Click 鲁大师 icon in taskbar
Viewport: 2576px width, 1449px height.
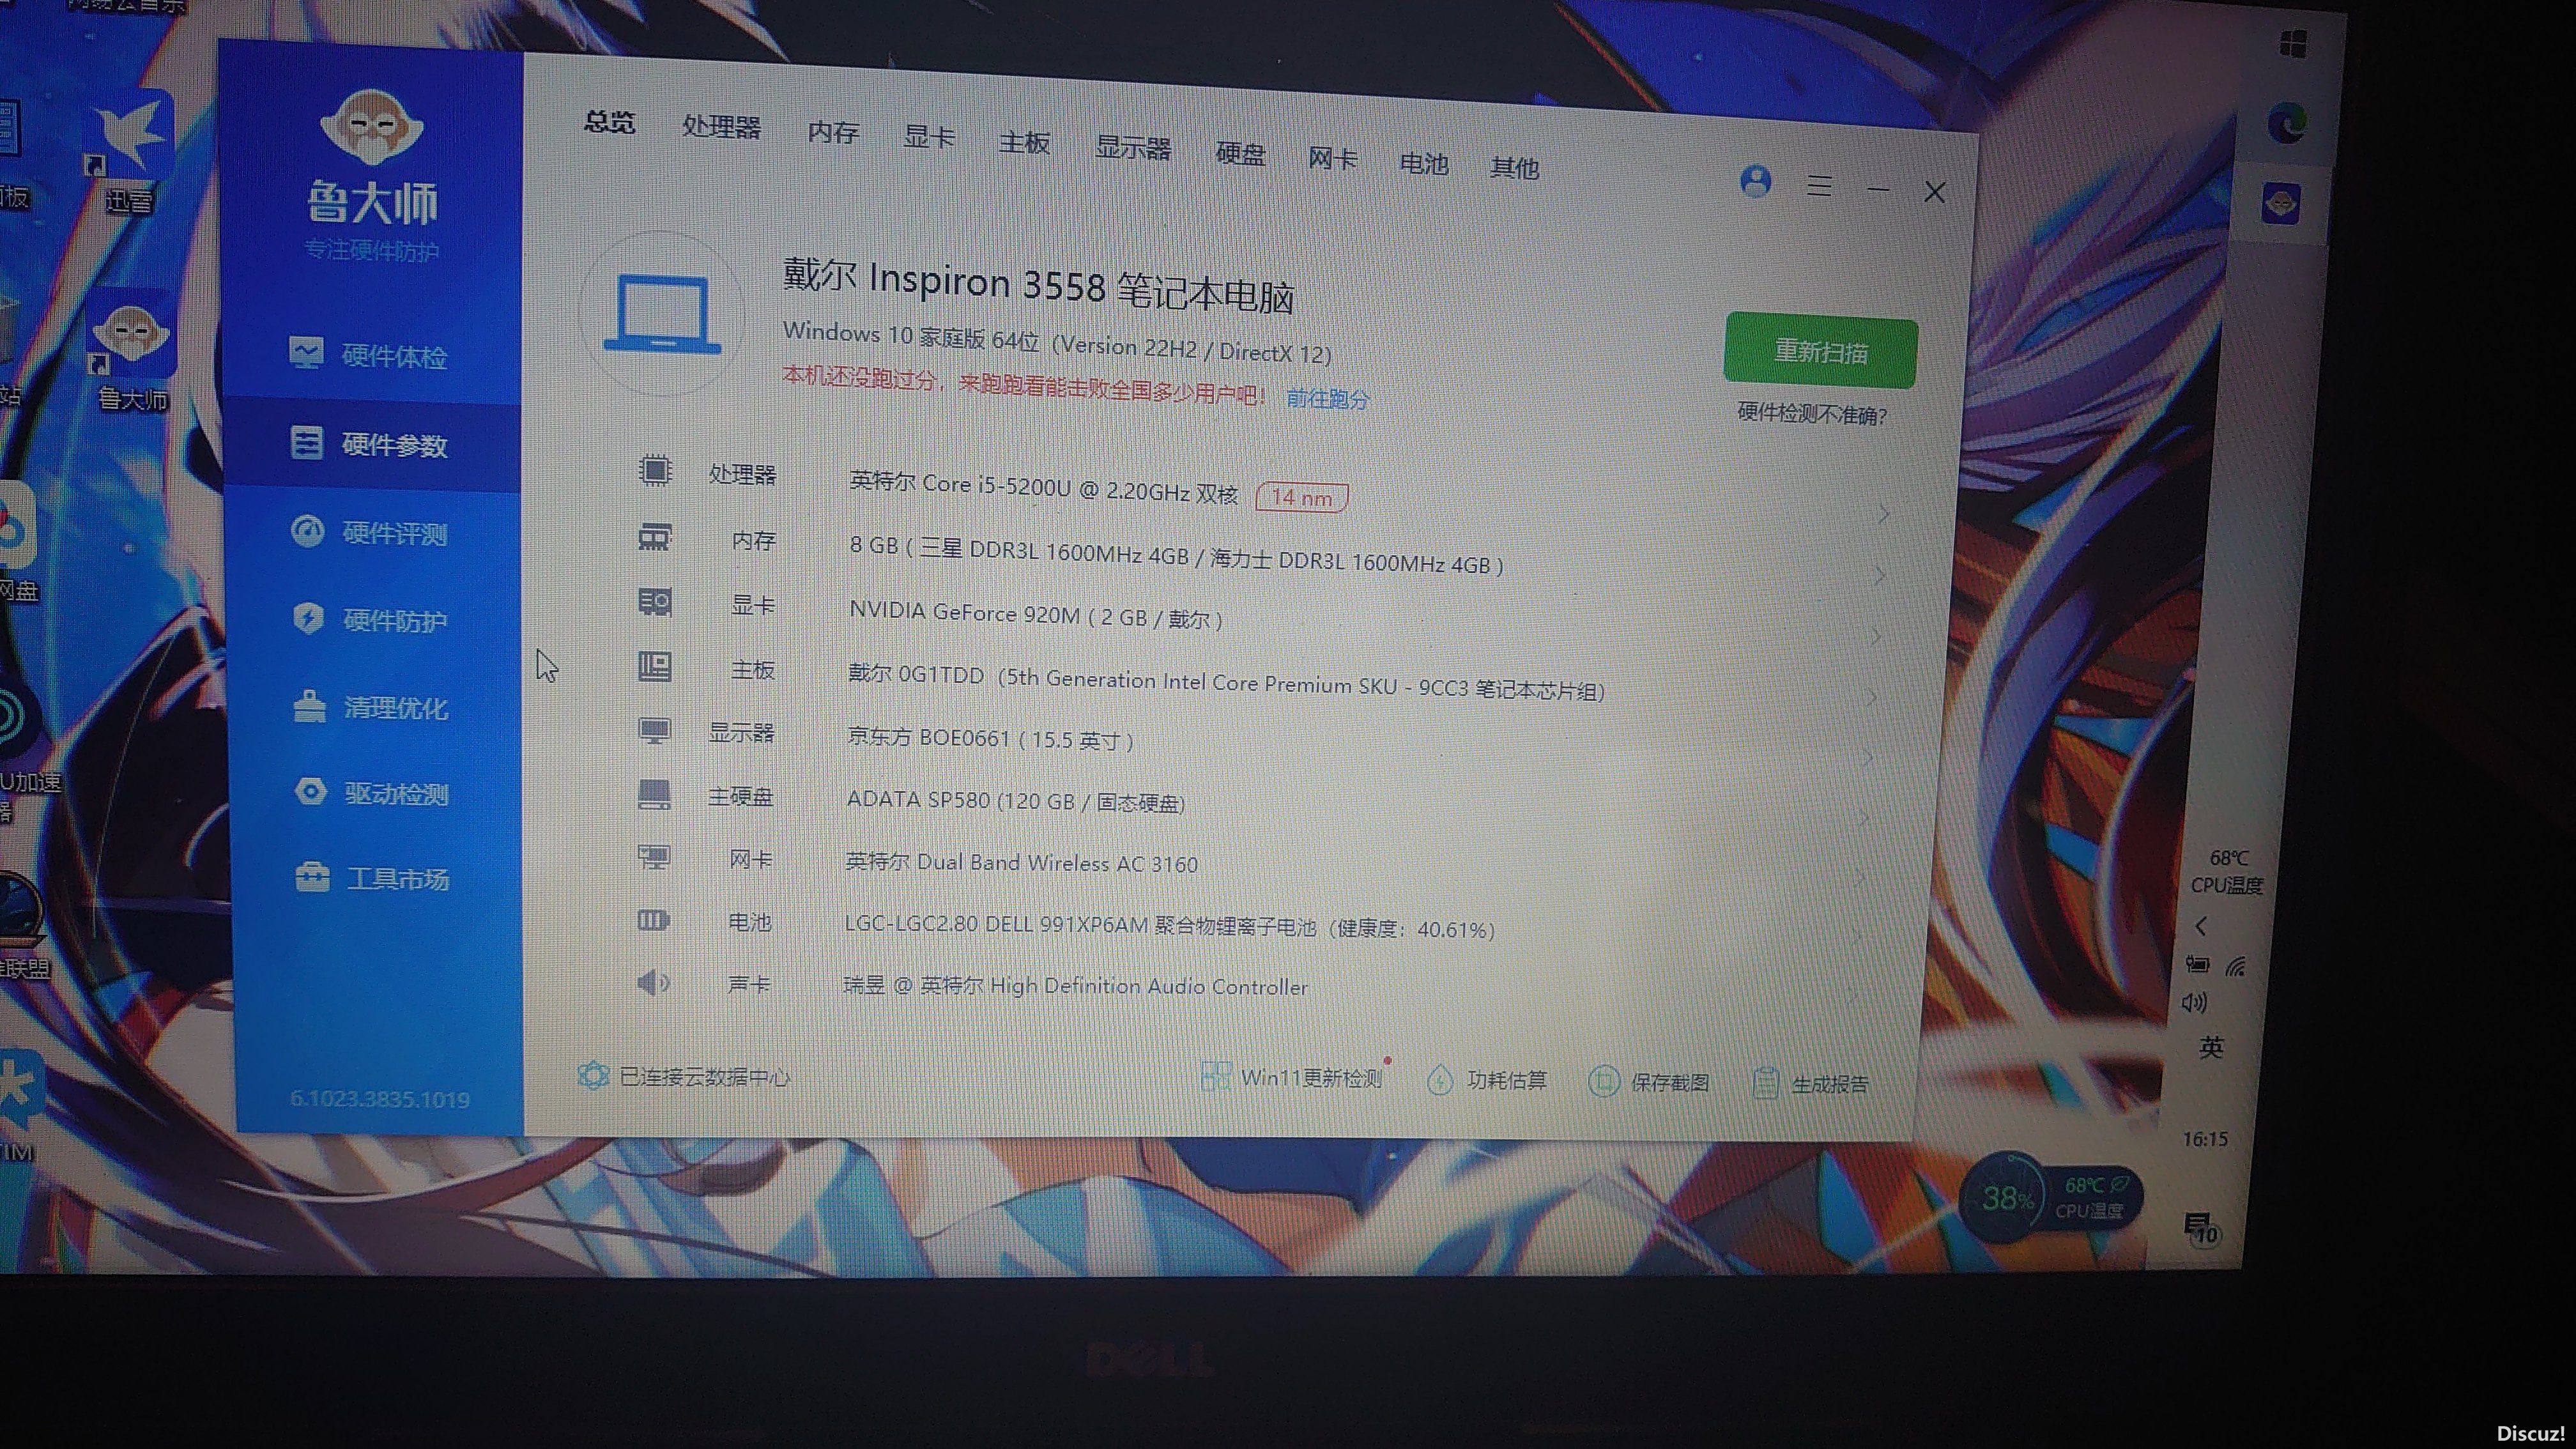[2281, 203]
